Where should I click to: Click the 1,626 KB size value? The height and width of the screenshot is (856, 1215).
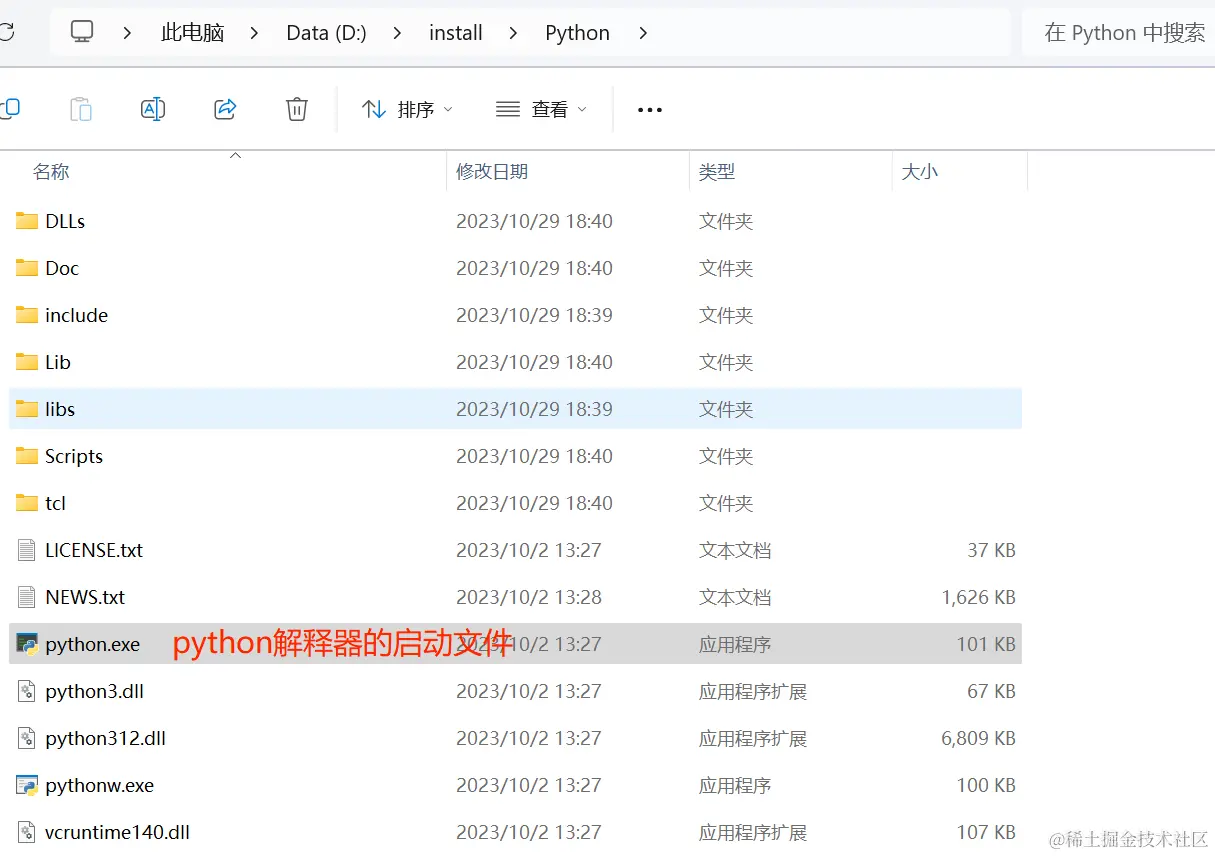coord(978,597)
